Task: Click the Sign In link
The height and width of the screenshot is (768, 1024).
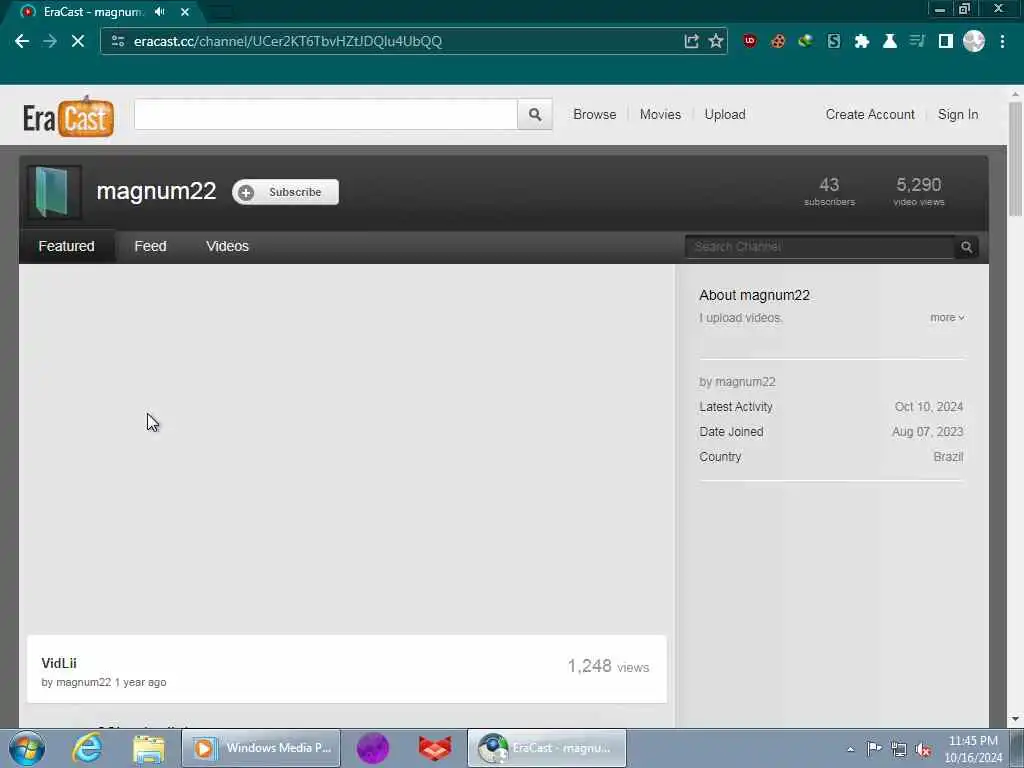Action: point(957,114)
